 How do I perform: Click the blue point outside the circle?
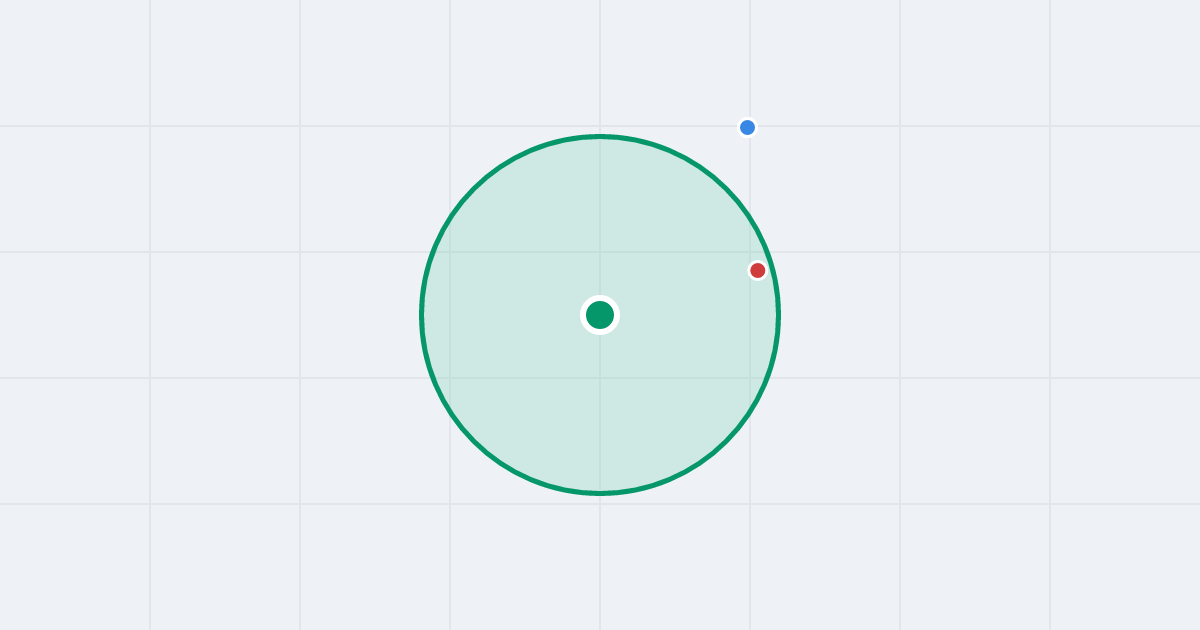pos(747,127)
